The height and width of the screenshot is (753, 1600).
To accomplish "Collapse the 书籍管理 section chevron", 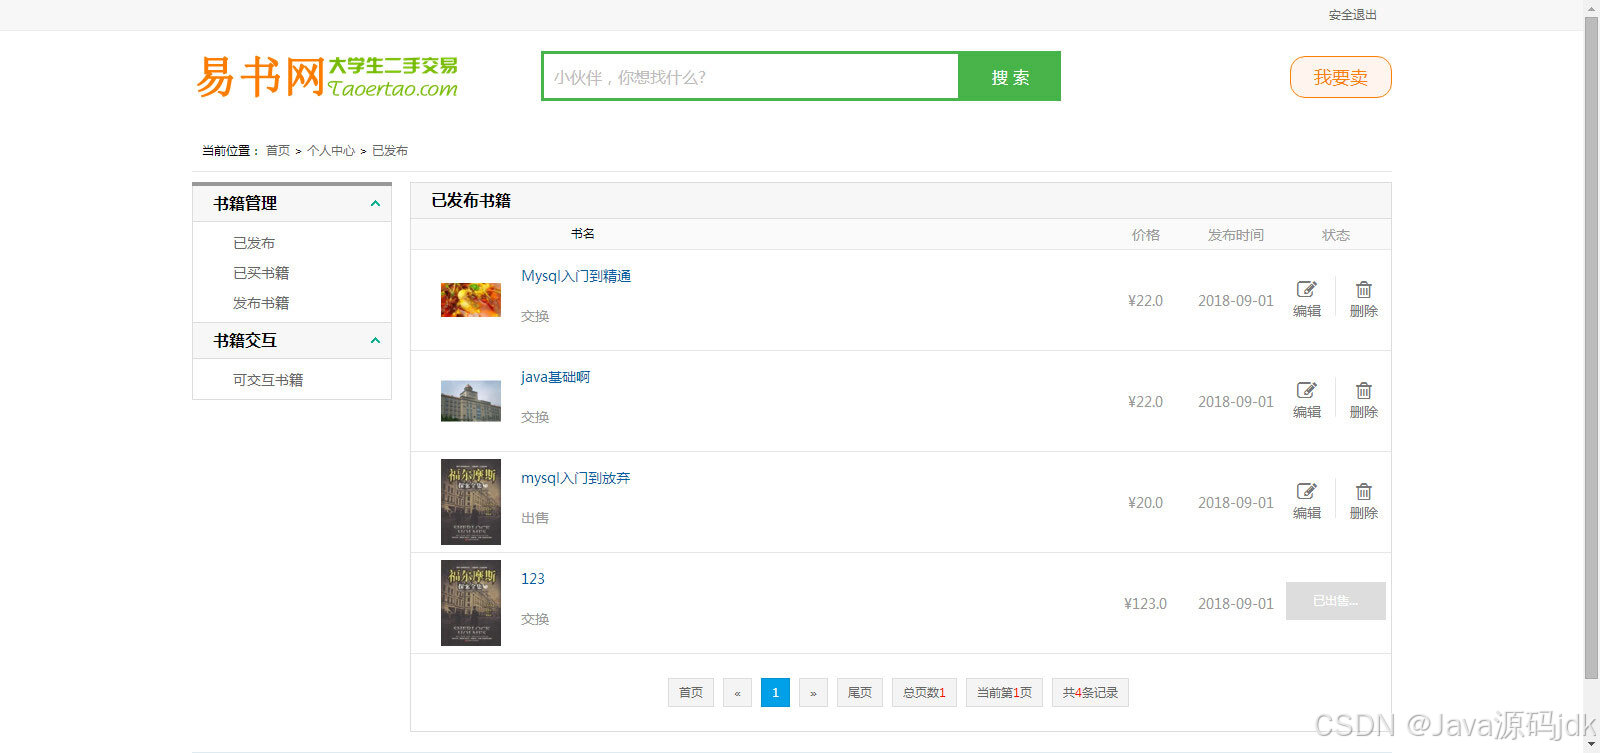I will coord(375,203).
